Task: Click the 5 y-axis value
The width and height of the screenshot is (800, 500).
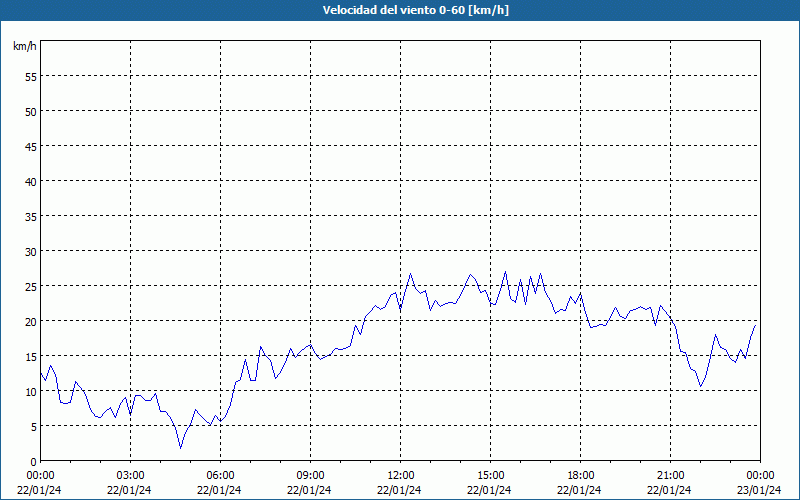Action: (x=34, y=427)
